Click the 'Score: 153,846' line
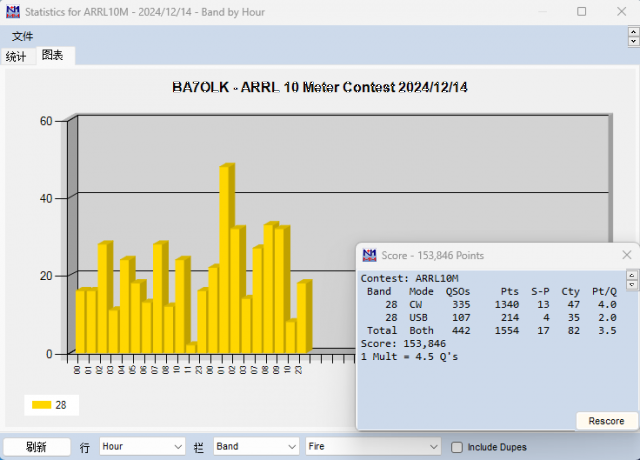This screenshot has height=460, width=640. 403,344
